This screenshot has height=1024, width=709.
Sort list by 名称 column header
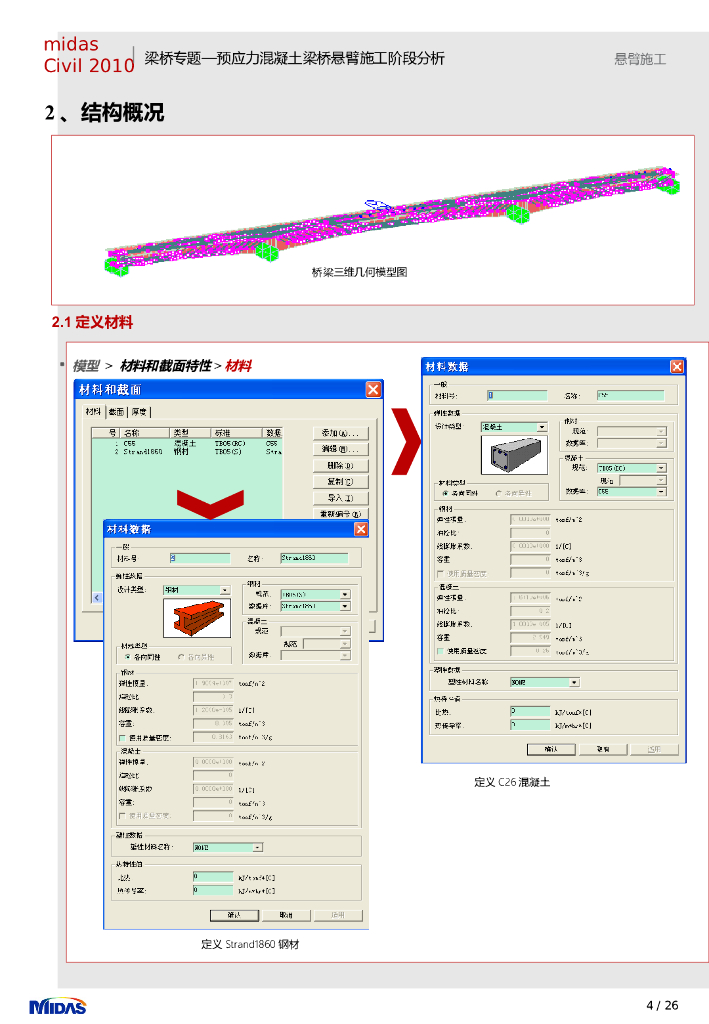click(145, 433)
